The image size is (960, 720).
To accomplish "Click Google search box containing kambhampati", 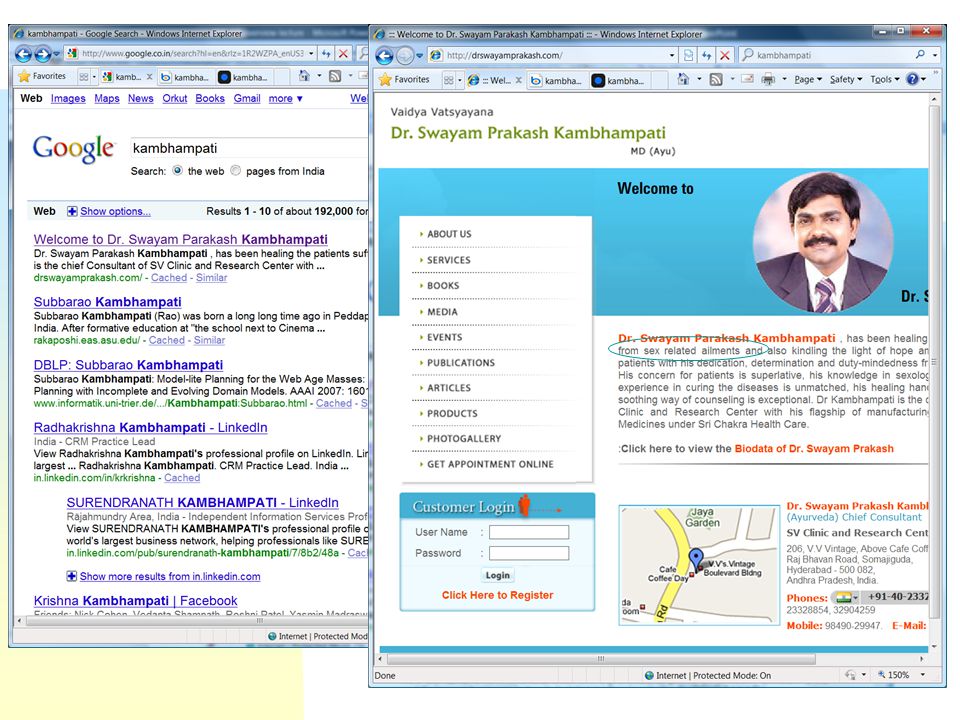I will pos(249,148).
